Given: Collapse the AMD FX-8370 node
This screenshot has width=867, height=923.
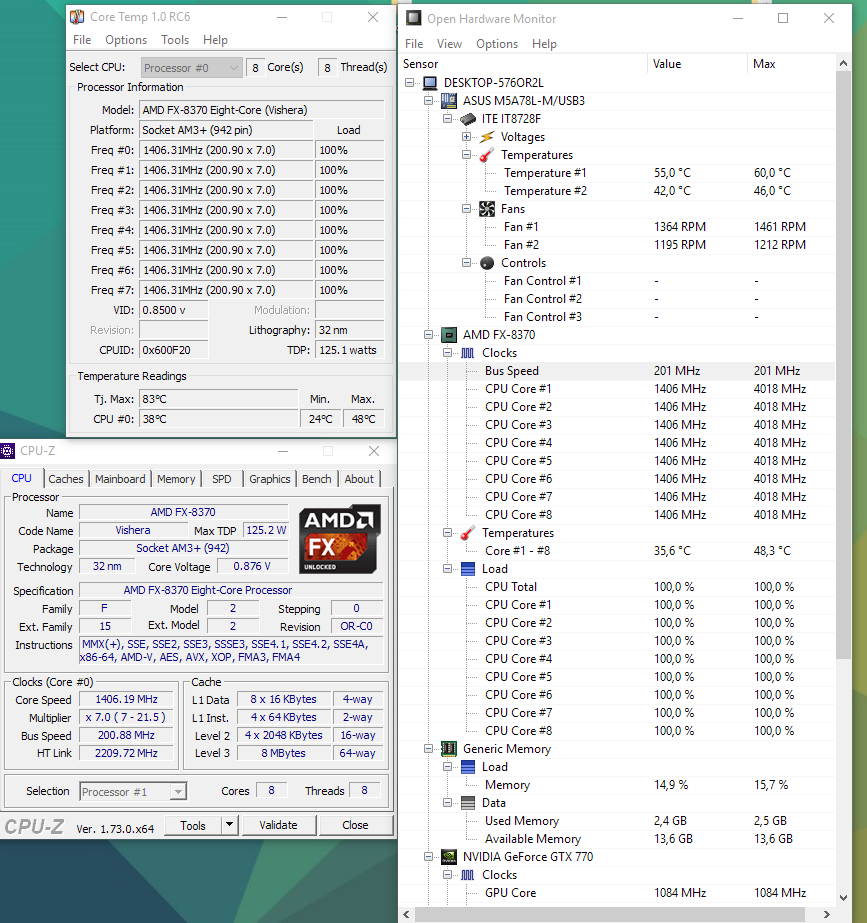Looking at the screenshot, I should pyautogui.click(x=428, y=335).
